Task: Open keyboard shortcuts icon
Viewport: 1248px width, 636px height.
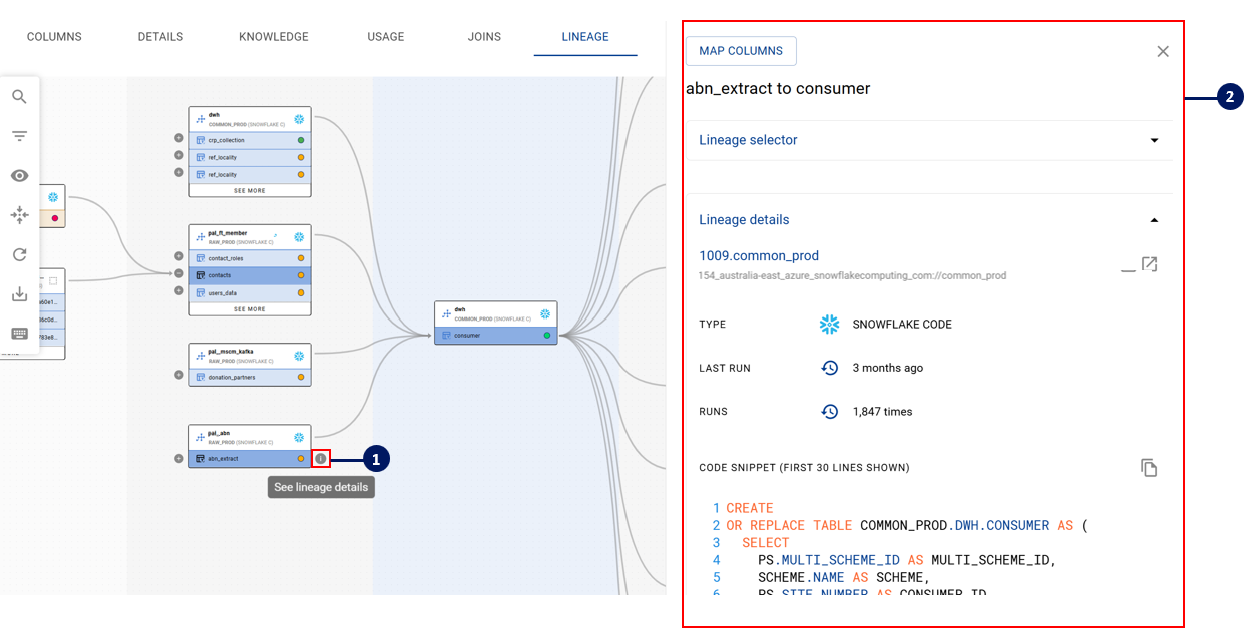Action: [x=19, y=333]
